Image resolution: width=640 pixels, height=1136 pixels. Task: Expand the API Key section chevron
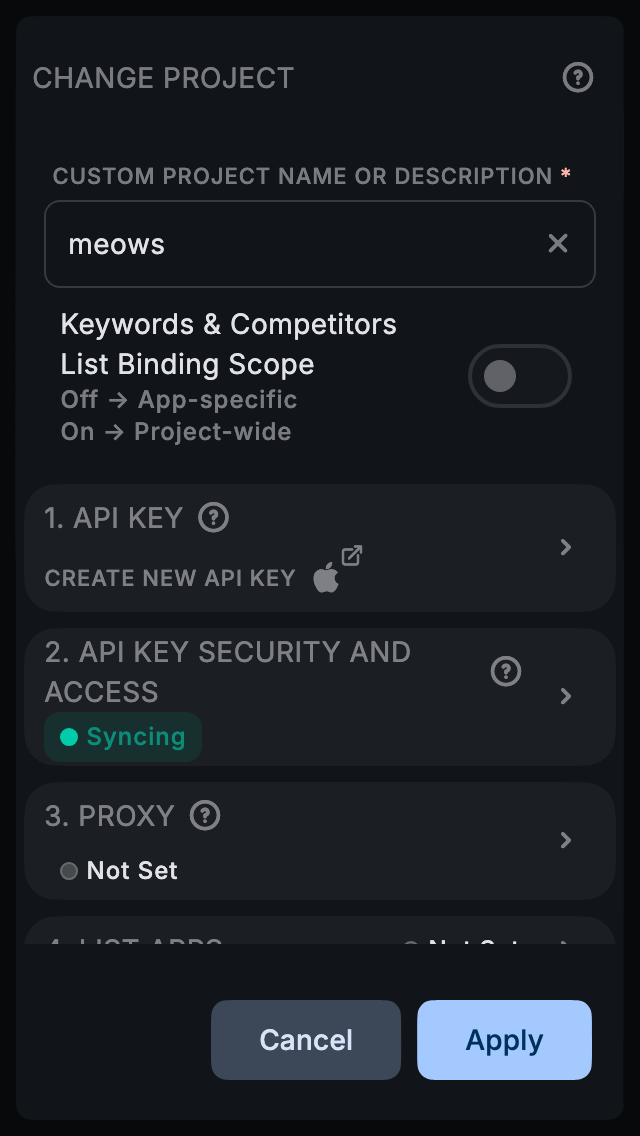566,547
